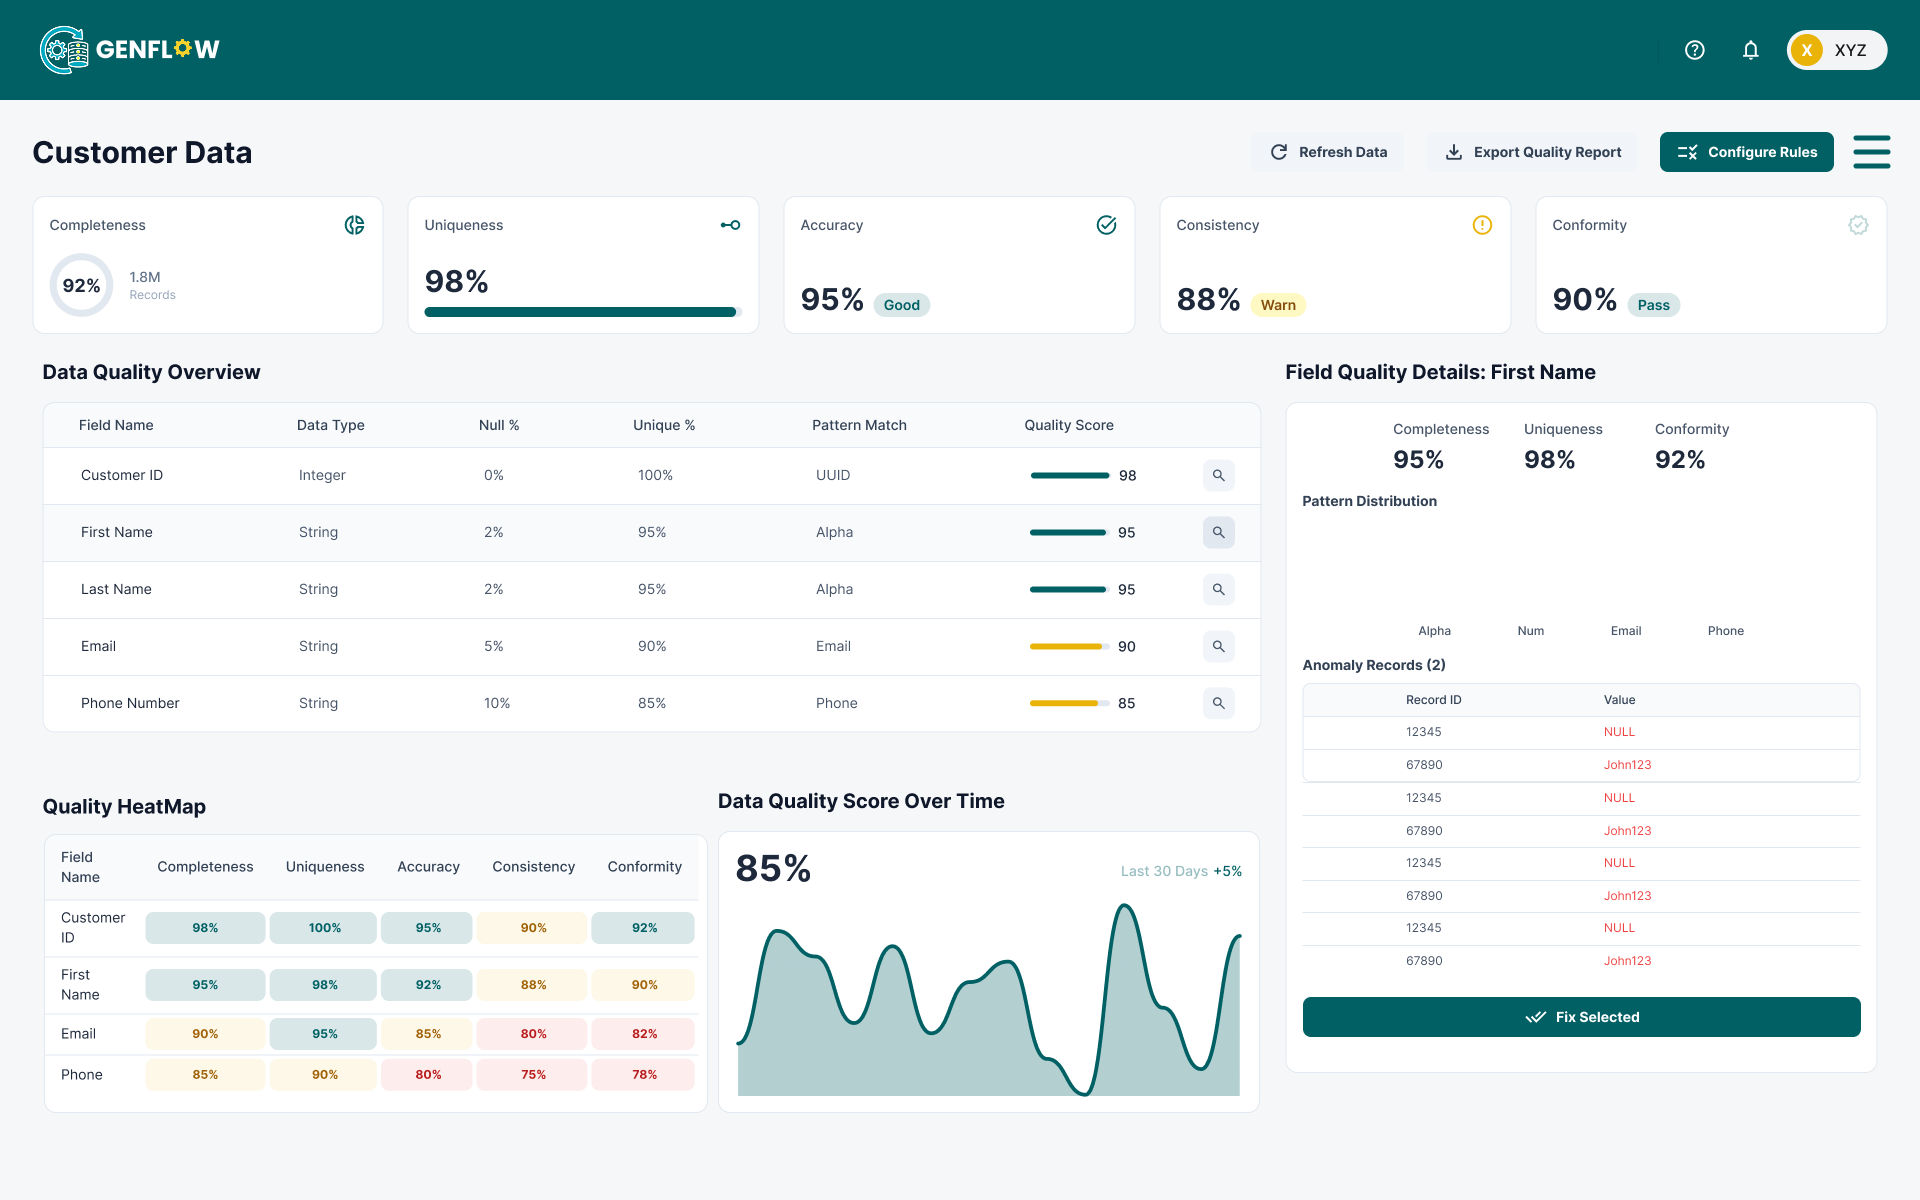The height and width of the screenshot is (1200, 1920).
Task: Click Field Details Conformity 92% value
Action: click(x=1680, y=460)
